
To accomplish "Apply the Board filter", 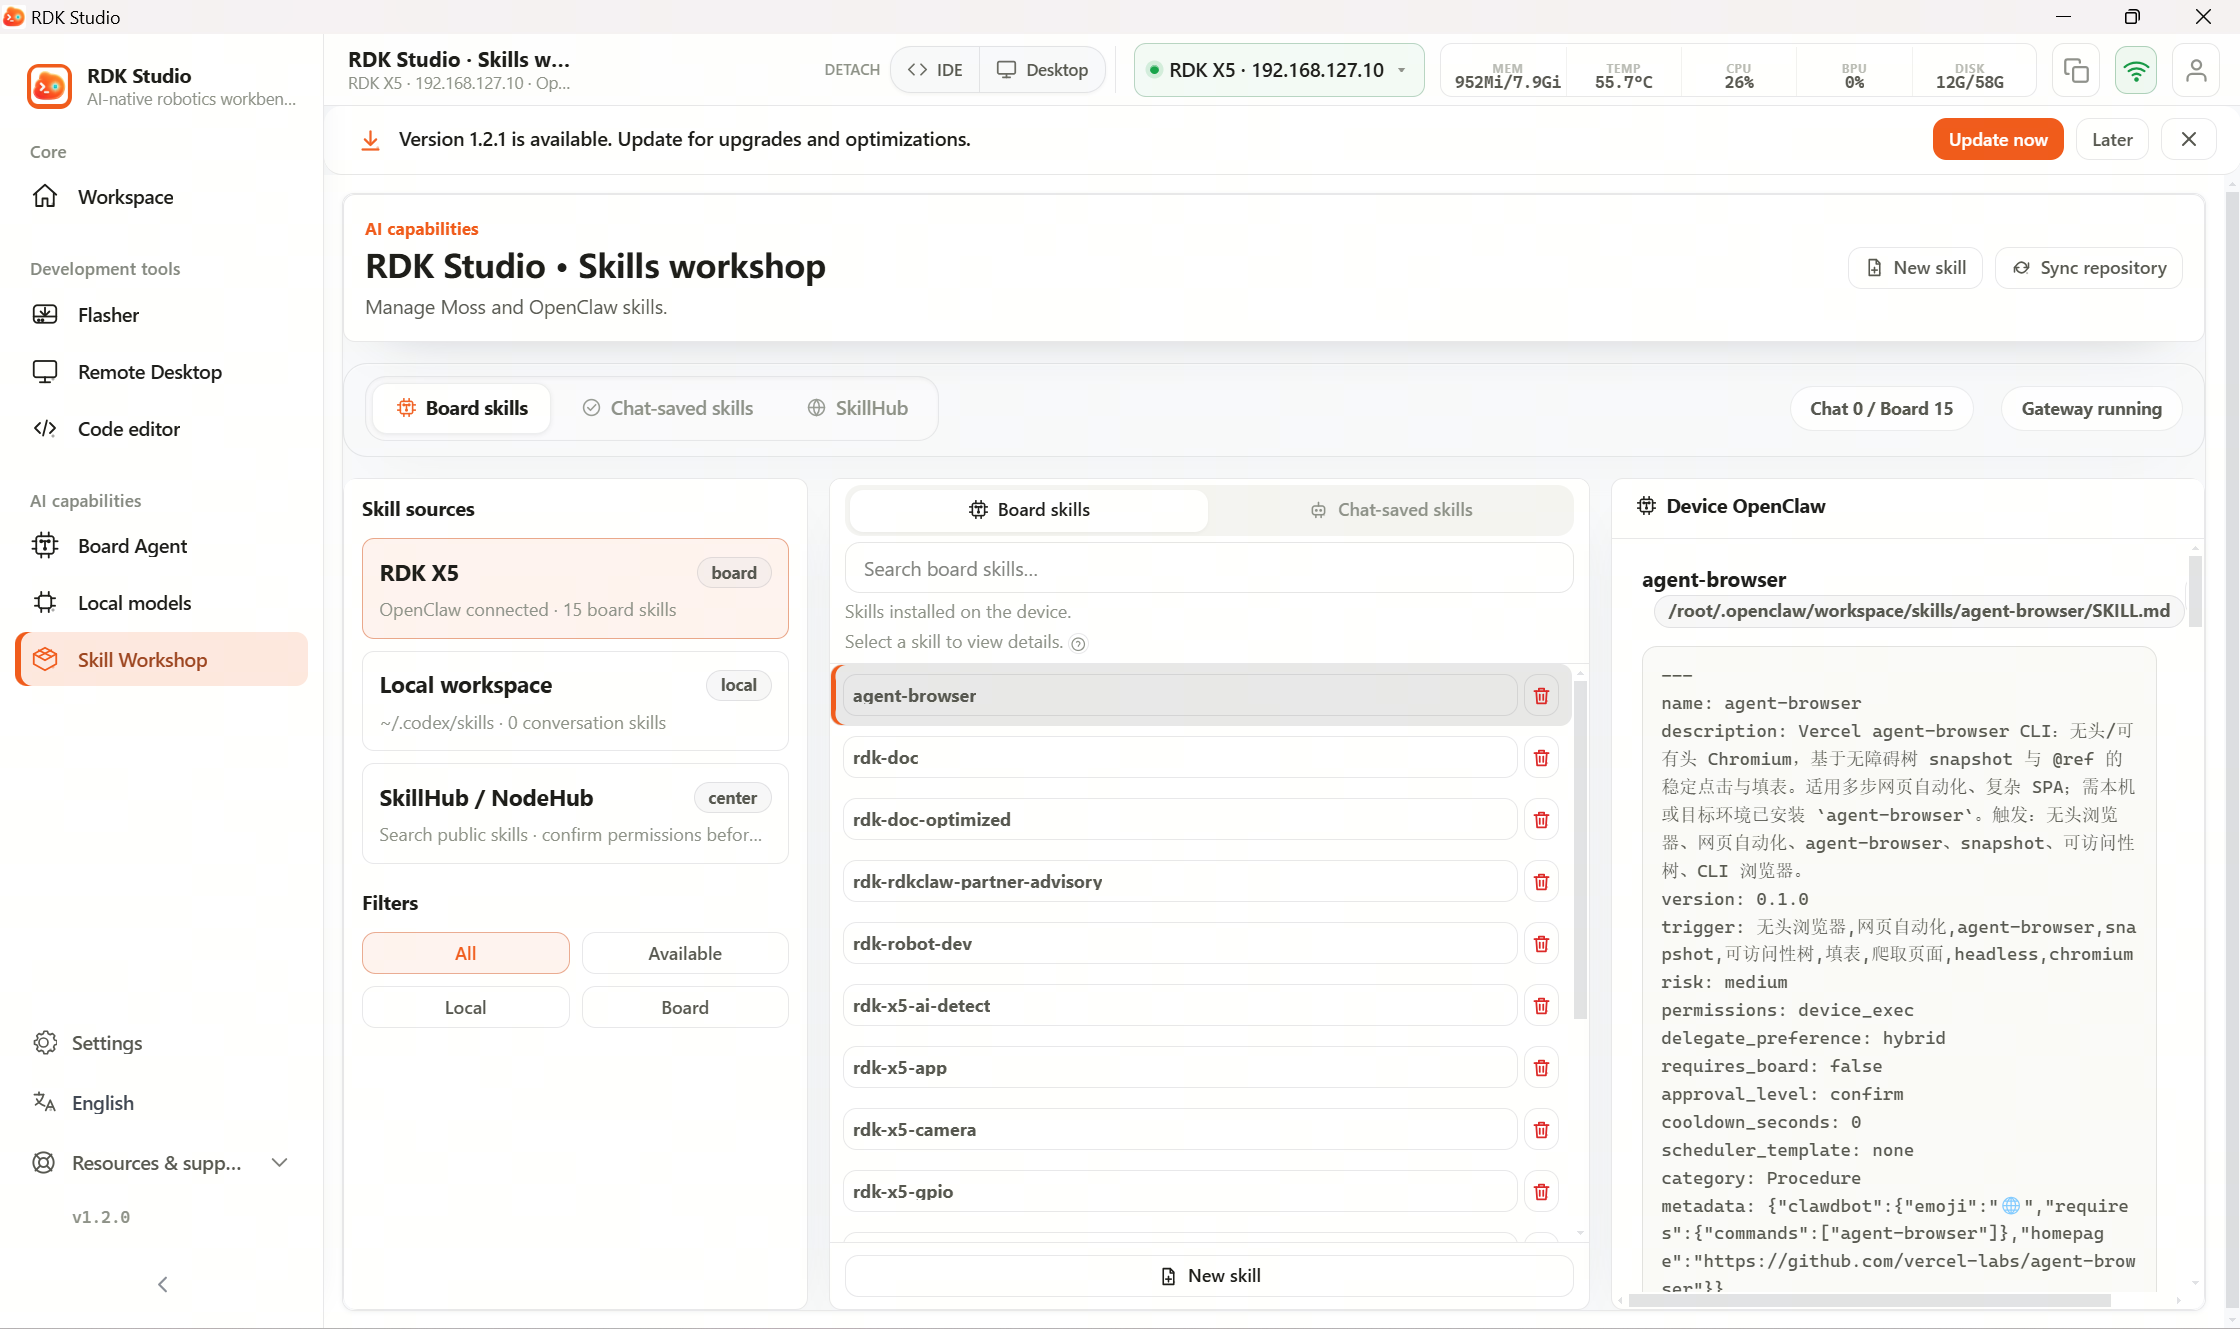I will coord(685,1007).
